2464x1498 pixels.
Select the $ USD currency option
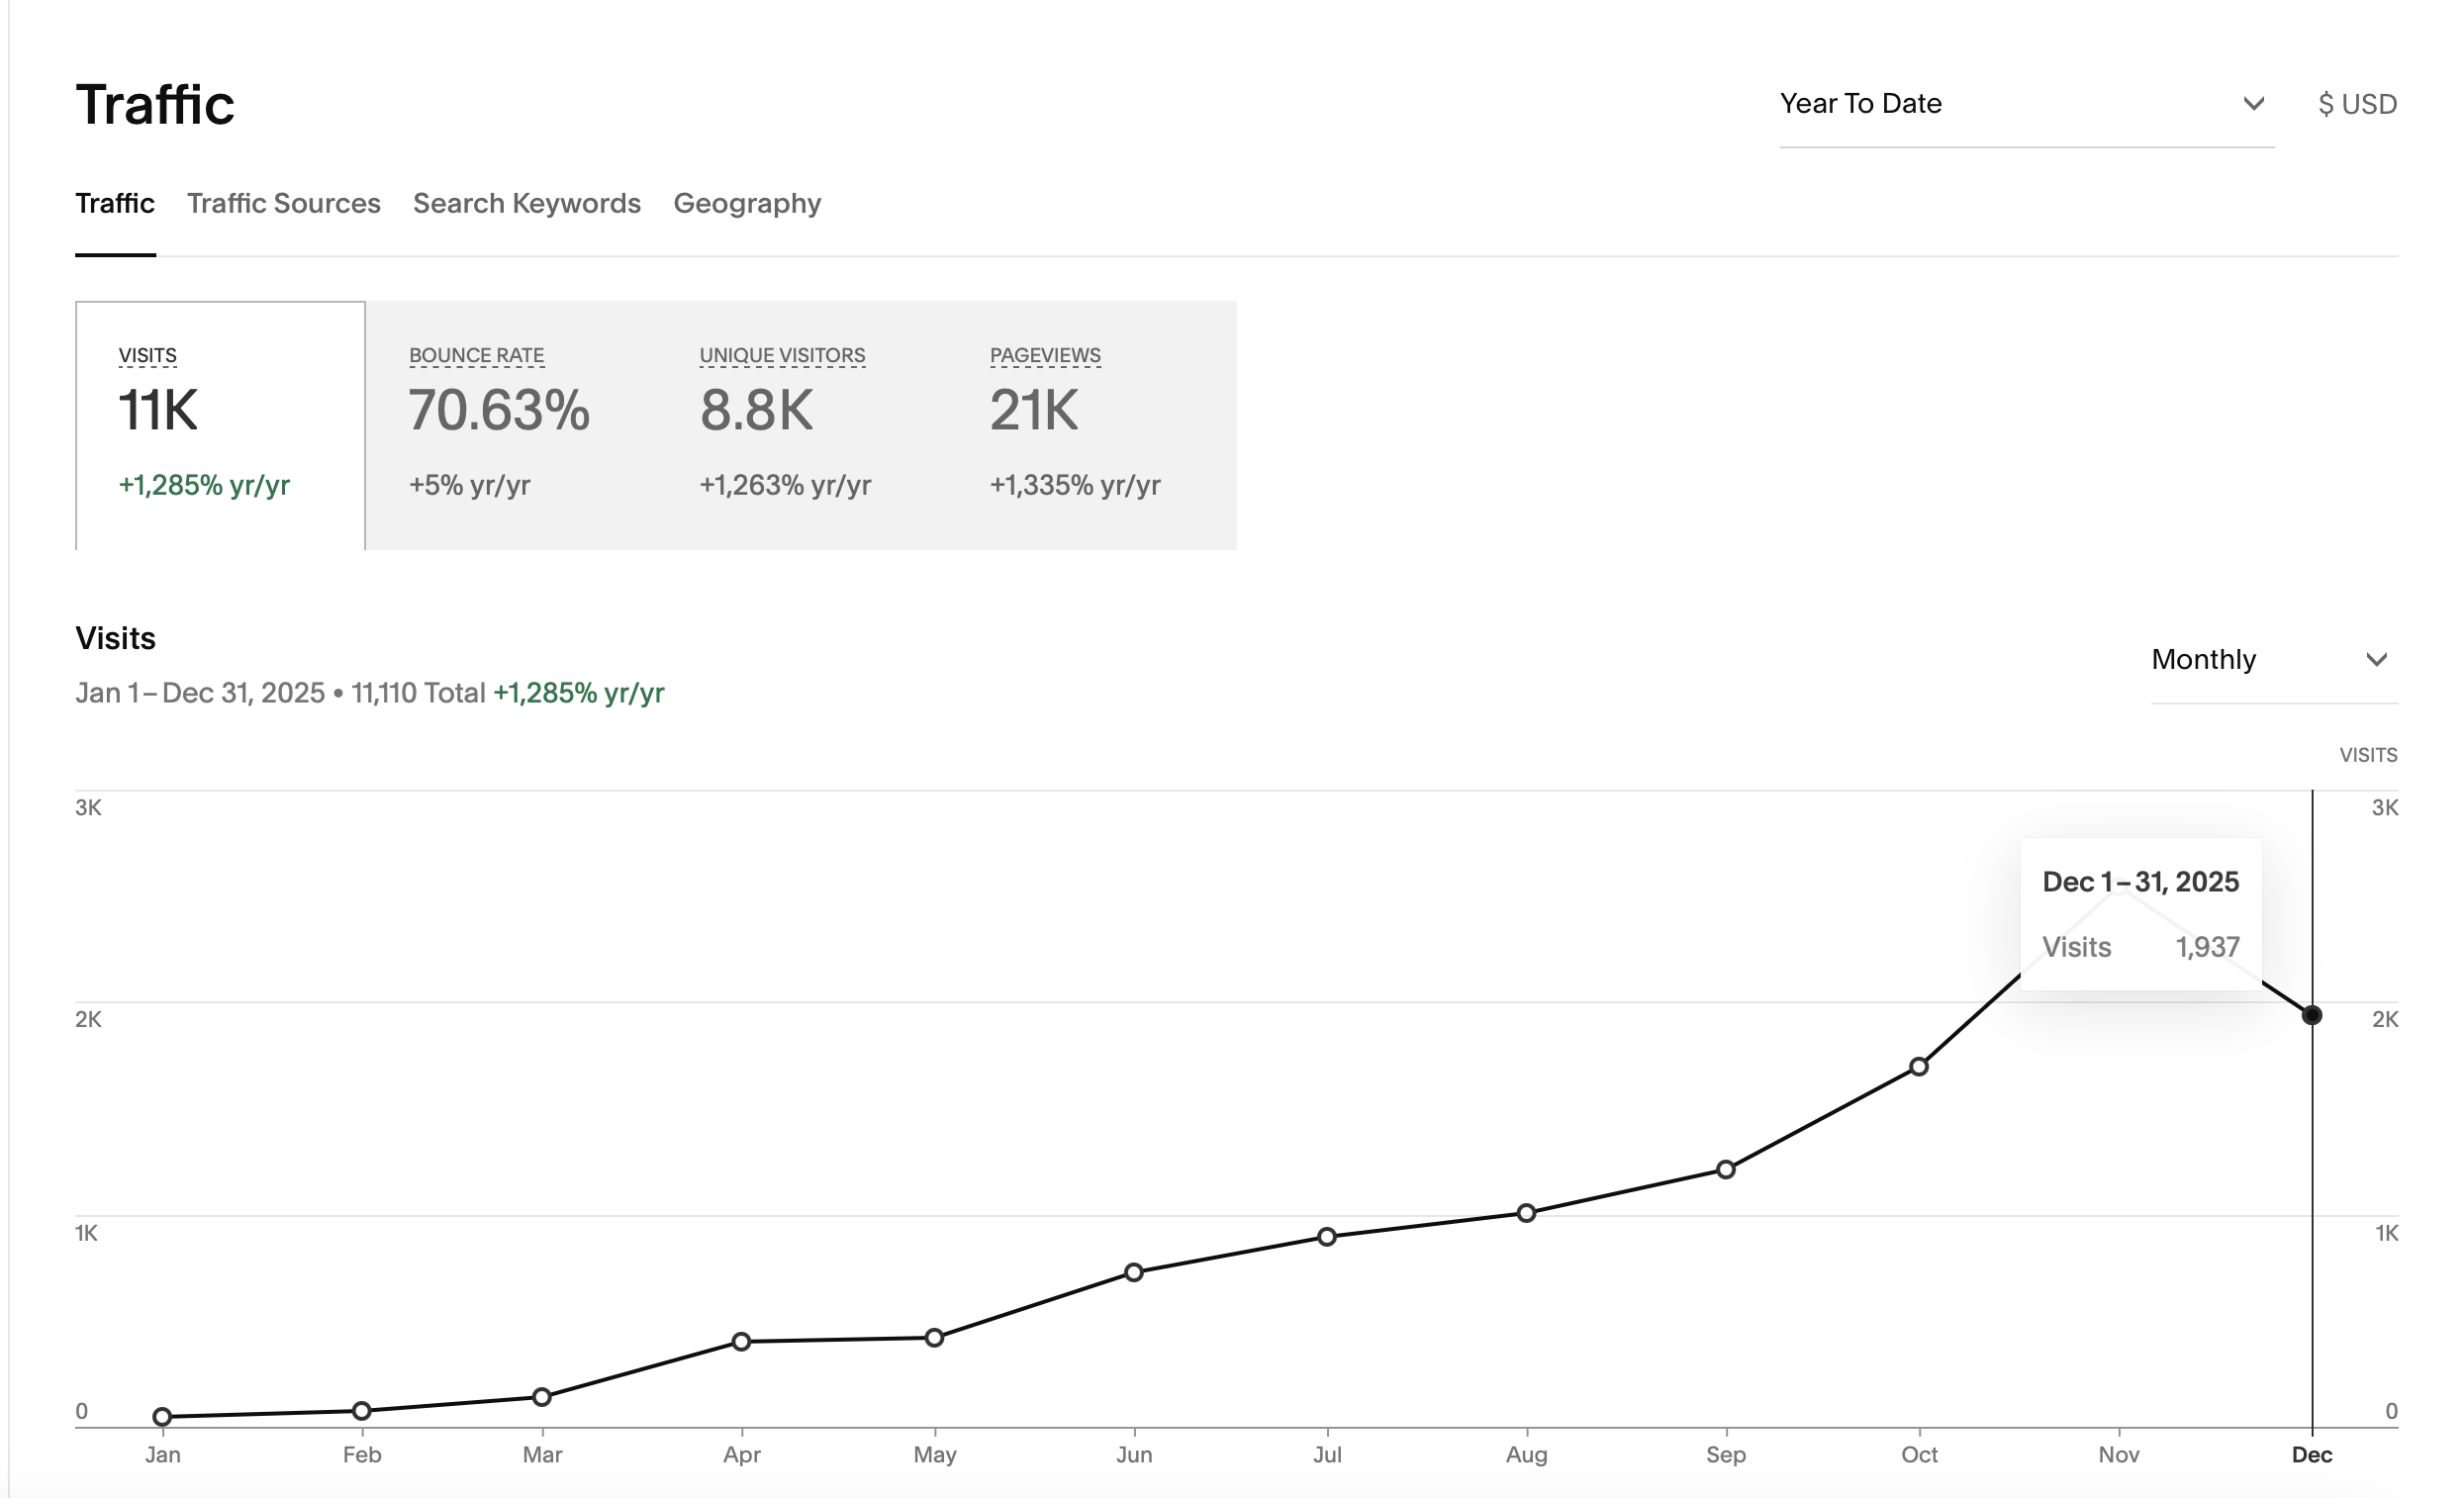(2356, 104)
